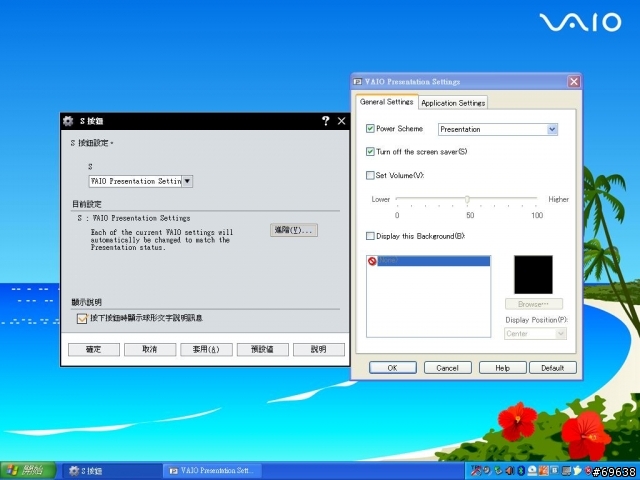This screenshot has width=640, height=480.
Task: Close the S button dialog
Action: (341, 121)
